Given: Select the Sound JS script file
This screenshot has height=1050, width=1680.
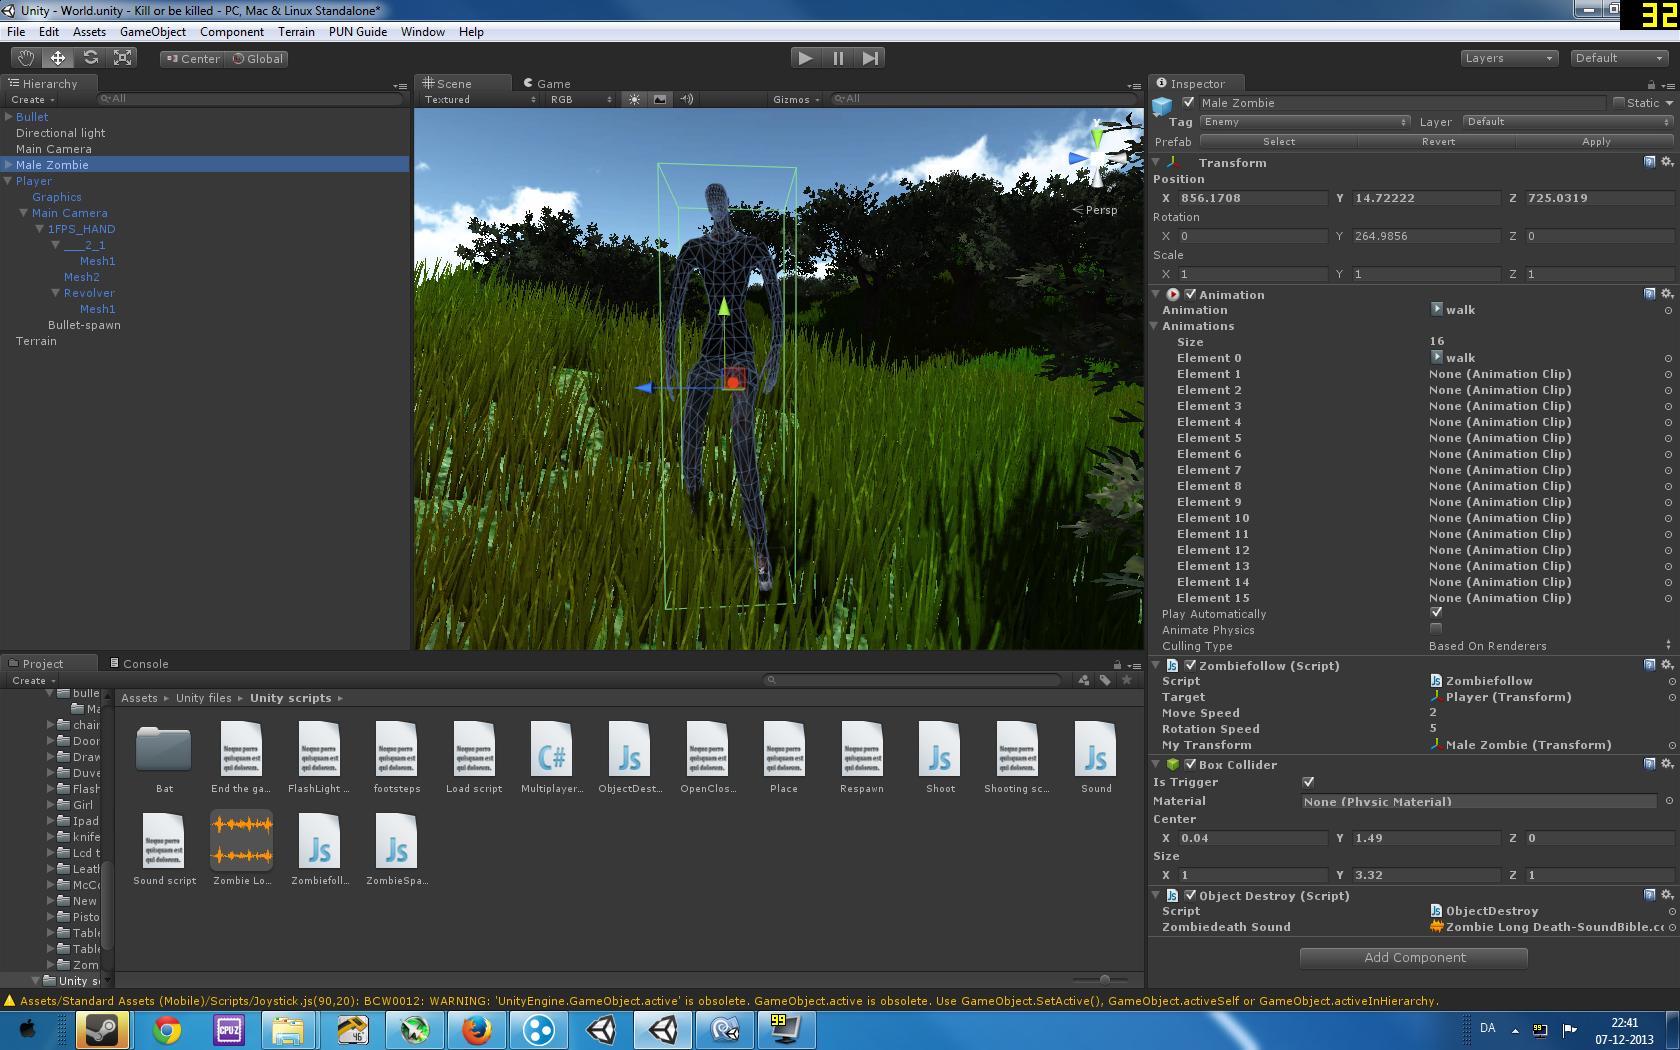Looking at the screenshot, I should tap(1096, 758).
